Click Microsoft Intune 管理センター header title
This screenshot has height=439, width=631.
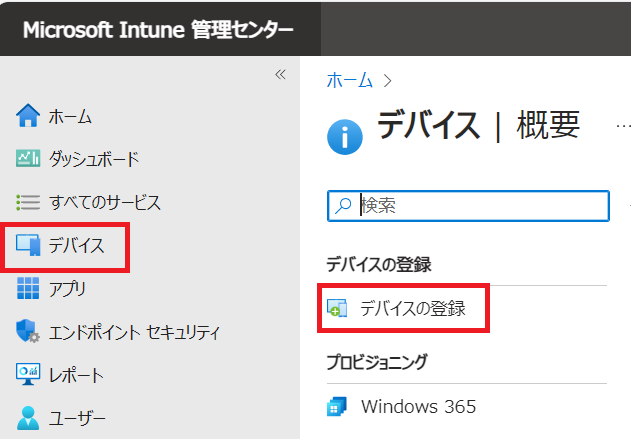point(158,30)
